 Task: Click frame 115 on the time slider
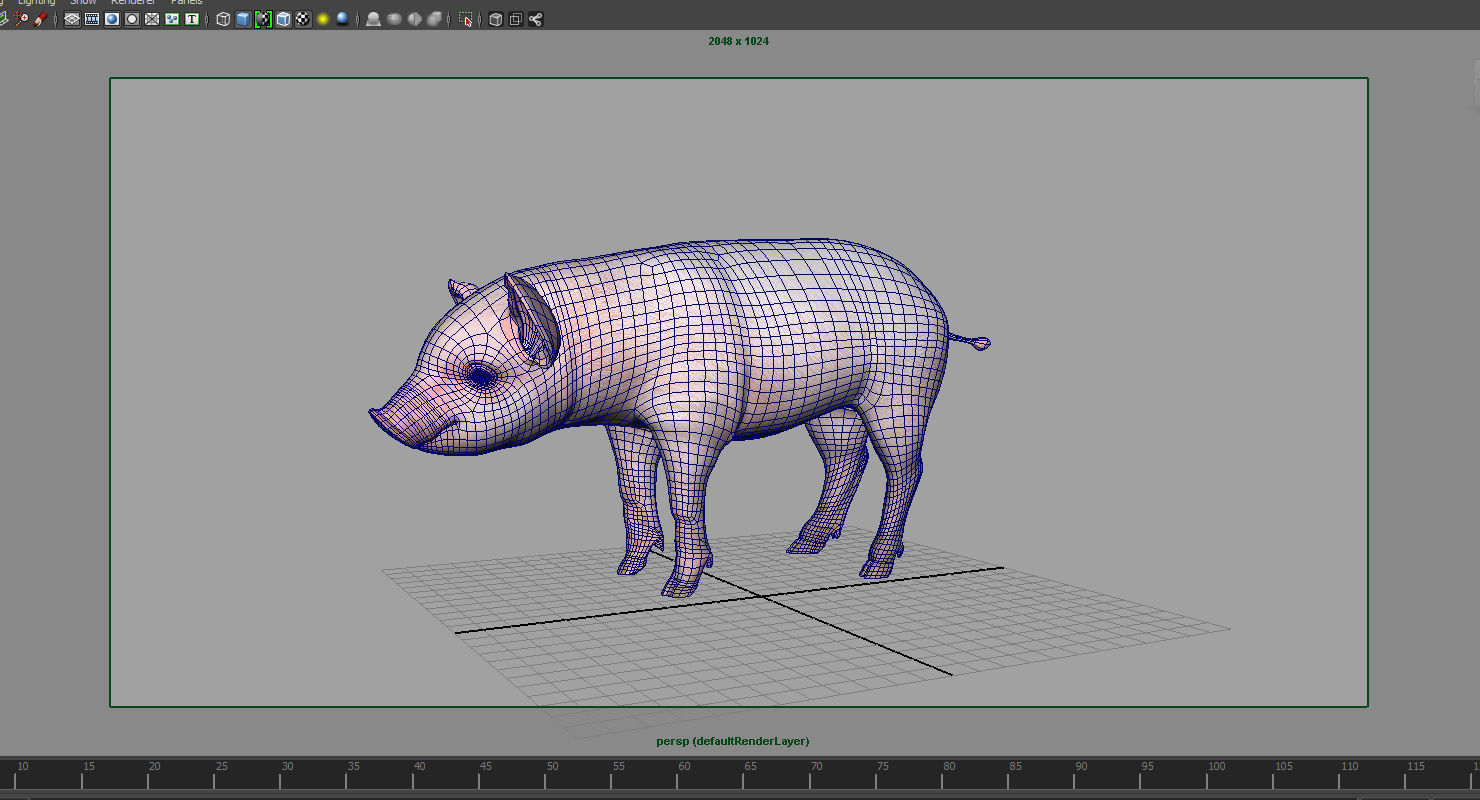1415,767
